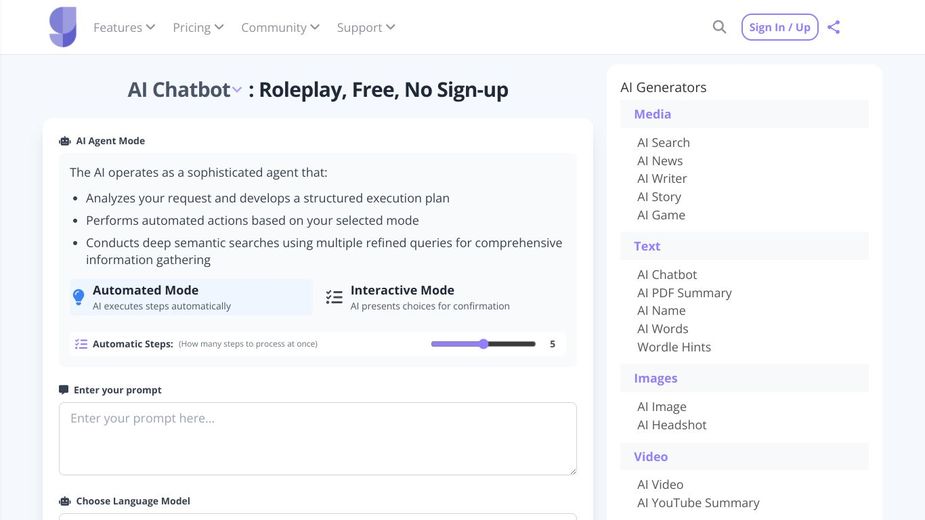Click the checklist icon for Interactive Mode
This screenshot has height=520, width=925.
click(334, 297)
